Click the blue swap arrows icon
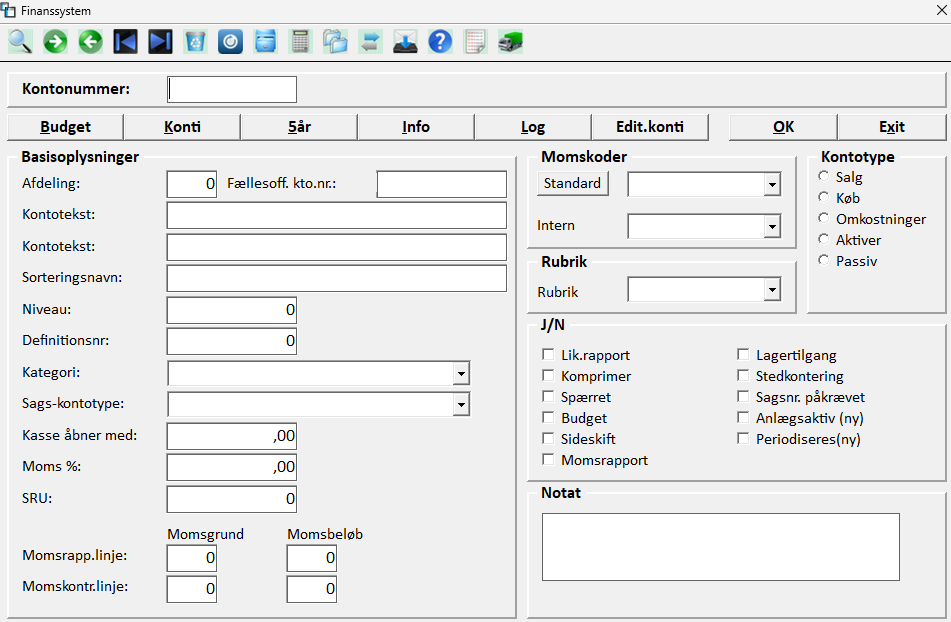 pyautogui.click(x=370, y=42)
